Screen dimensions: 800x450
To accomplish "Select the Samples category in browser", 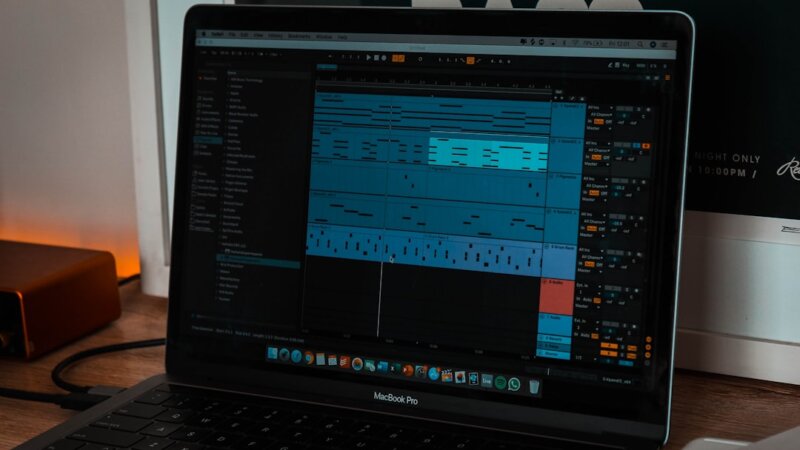I will pos(205,153).
